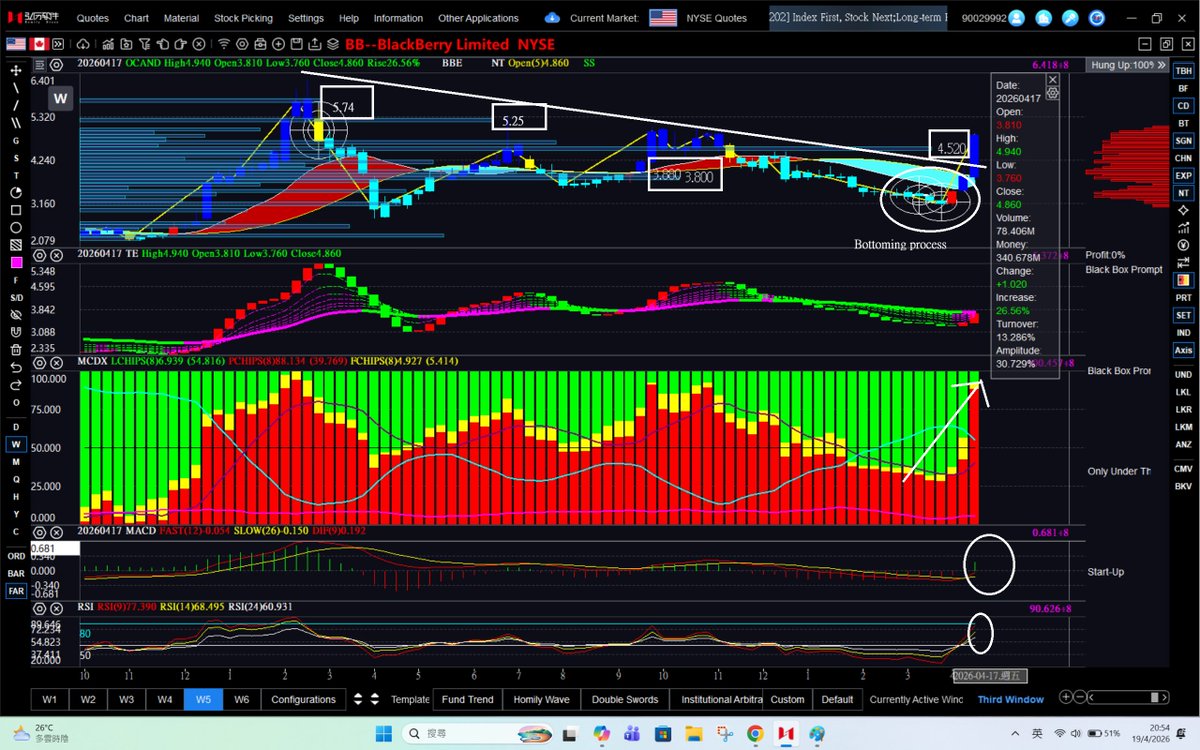Screen dimensions: 1200x750
Task: Click the briefcase toolbar icon
Action: (260, 44)
